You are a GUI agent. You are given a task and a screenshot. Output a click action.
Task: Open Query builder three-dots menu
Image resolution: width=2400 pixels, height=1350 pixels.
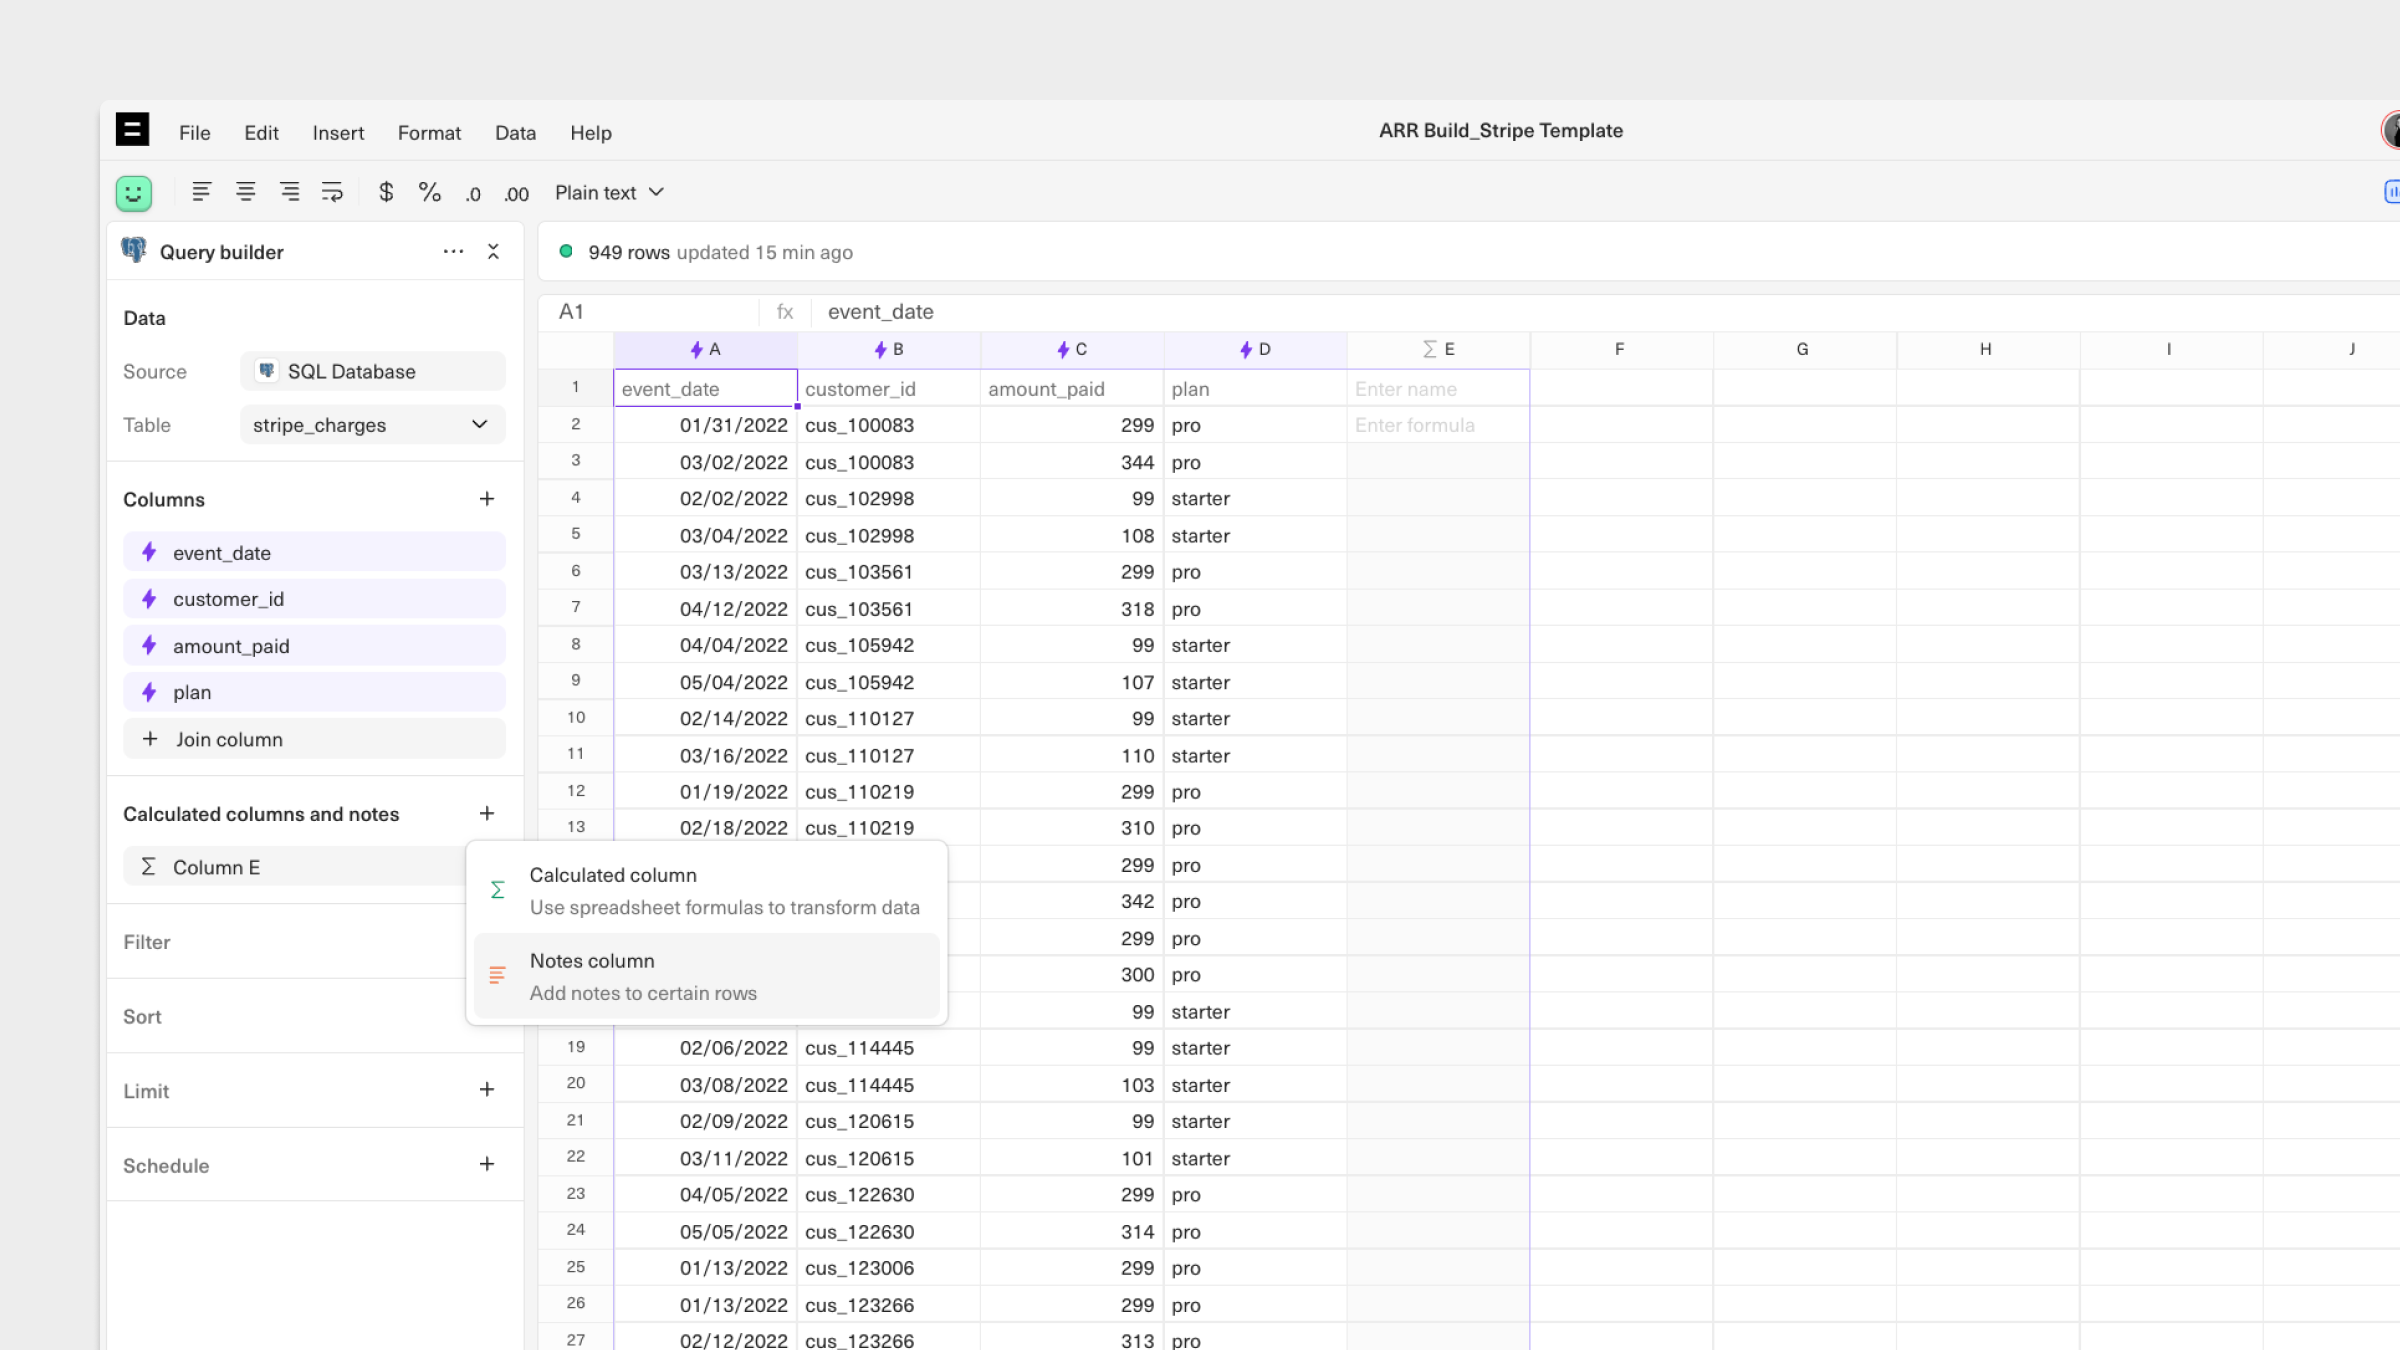click(x=453, y=252)
